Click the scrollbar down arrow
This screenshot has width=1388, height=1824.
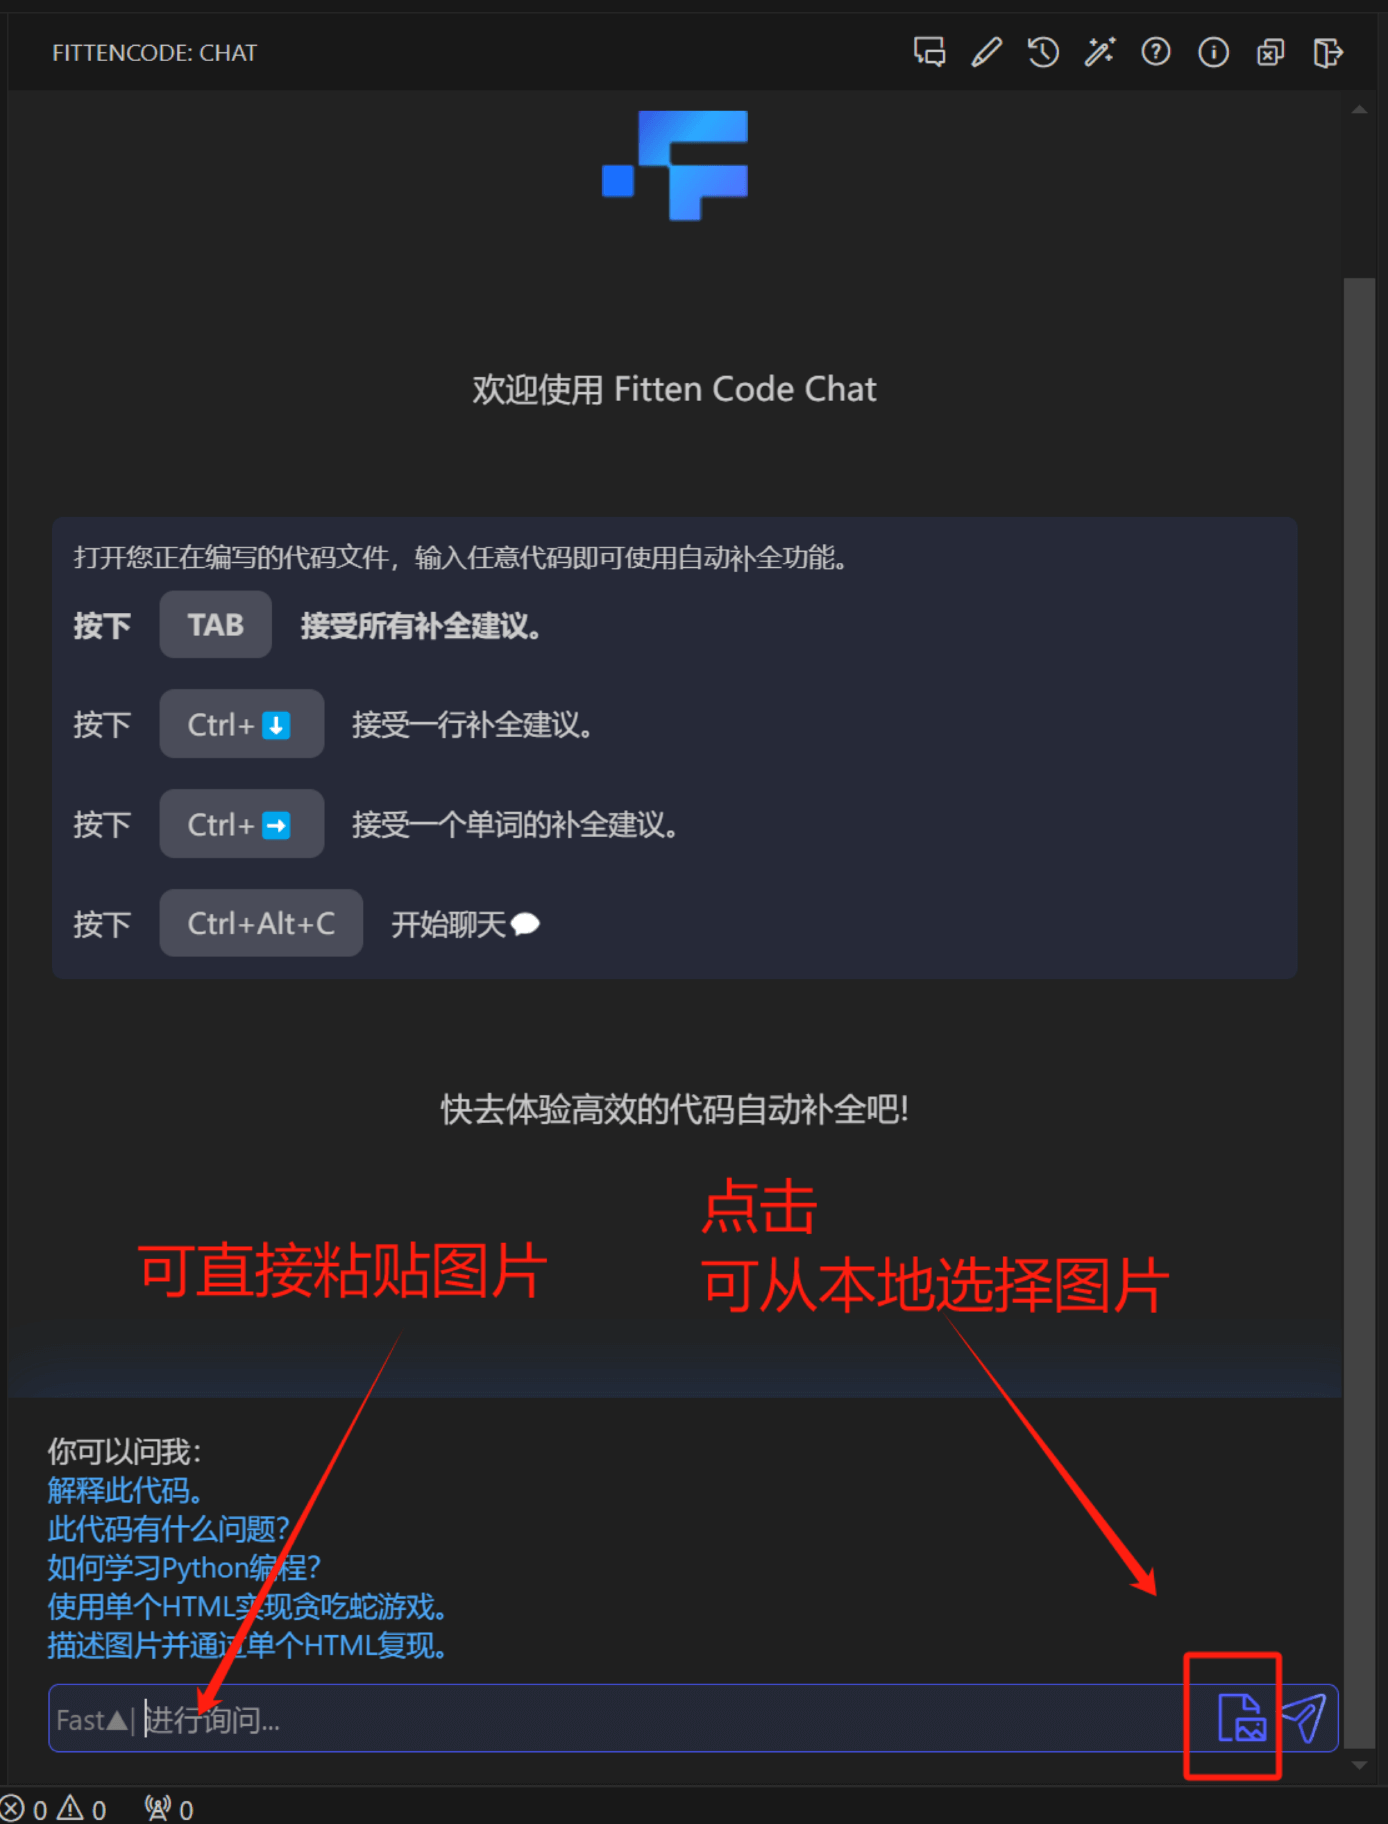1359,1765
